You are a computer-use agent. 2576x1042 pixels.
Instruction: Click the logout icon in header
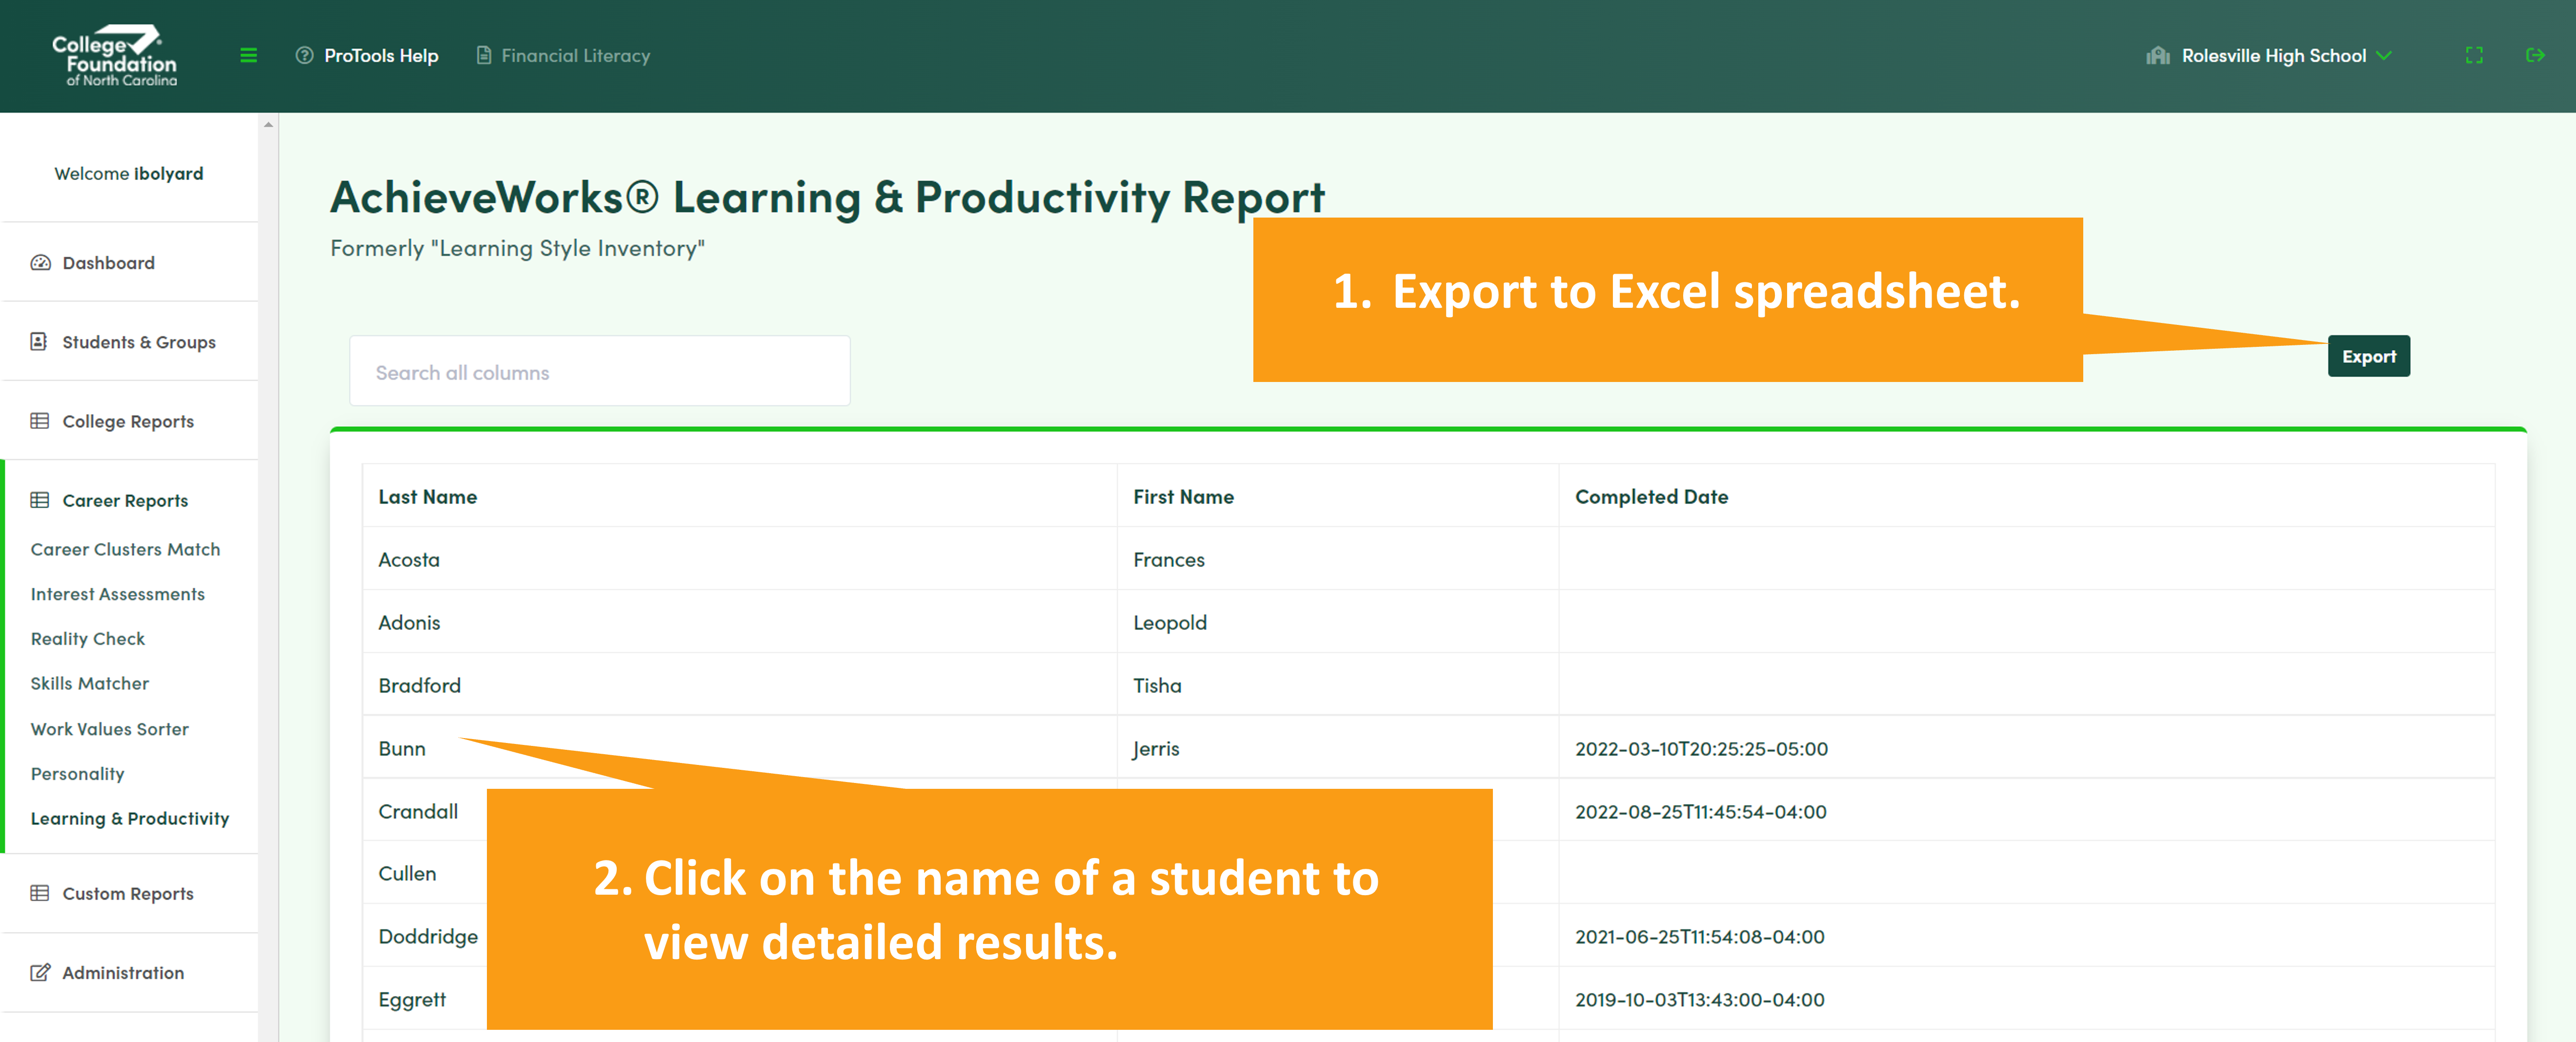2535,56
